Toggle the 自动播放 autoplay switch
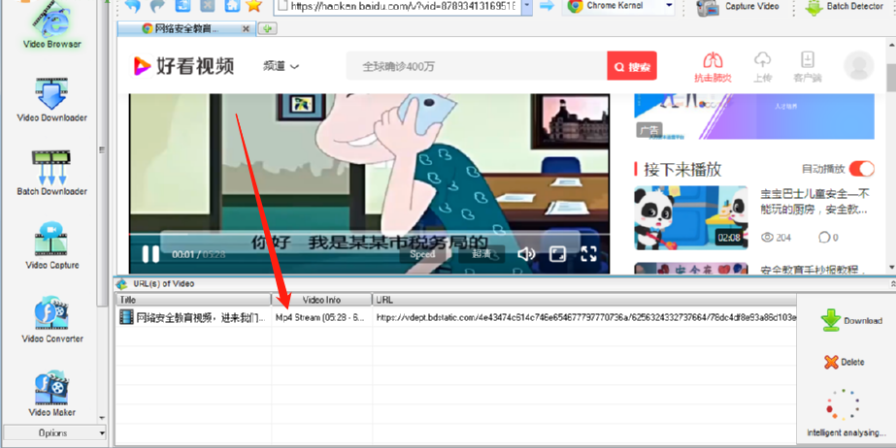Image resolution: width=896 pixels, height=448 pixels. pyautogui.click(x=862, y=169)
